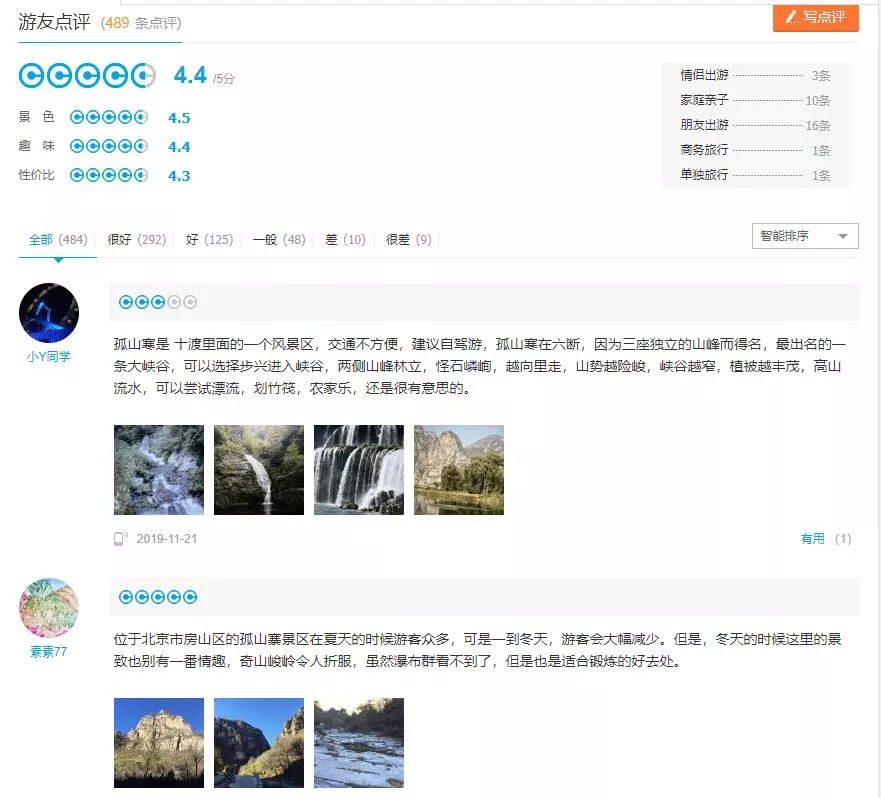
Task: Open wide waterfall photo, third thumbnail
Action: click(x=359, y=470)
